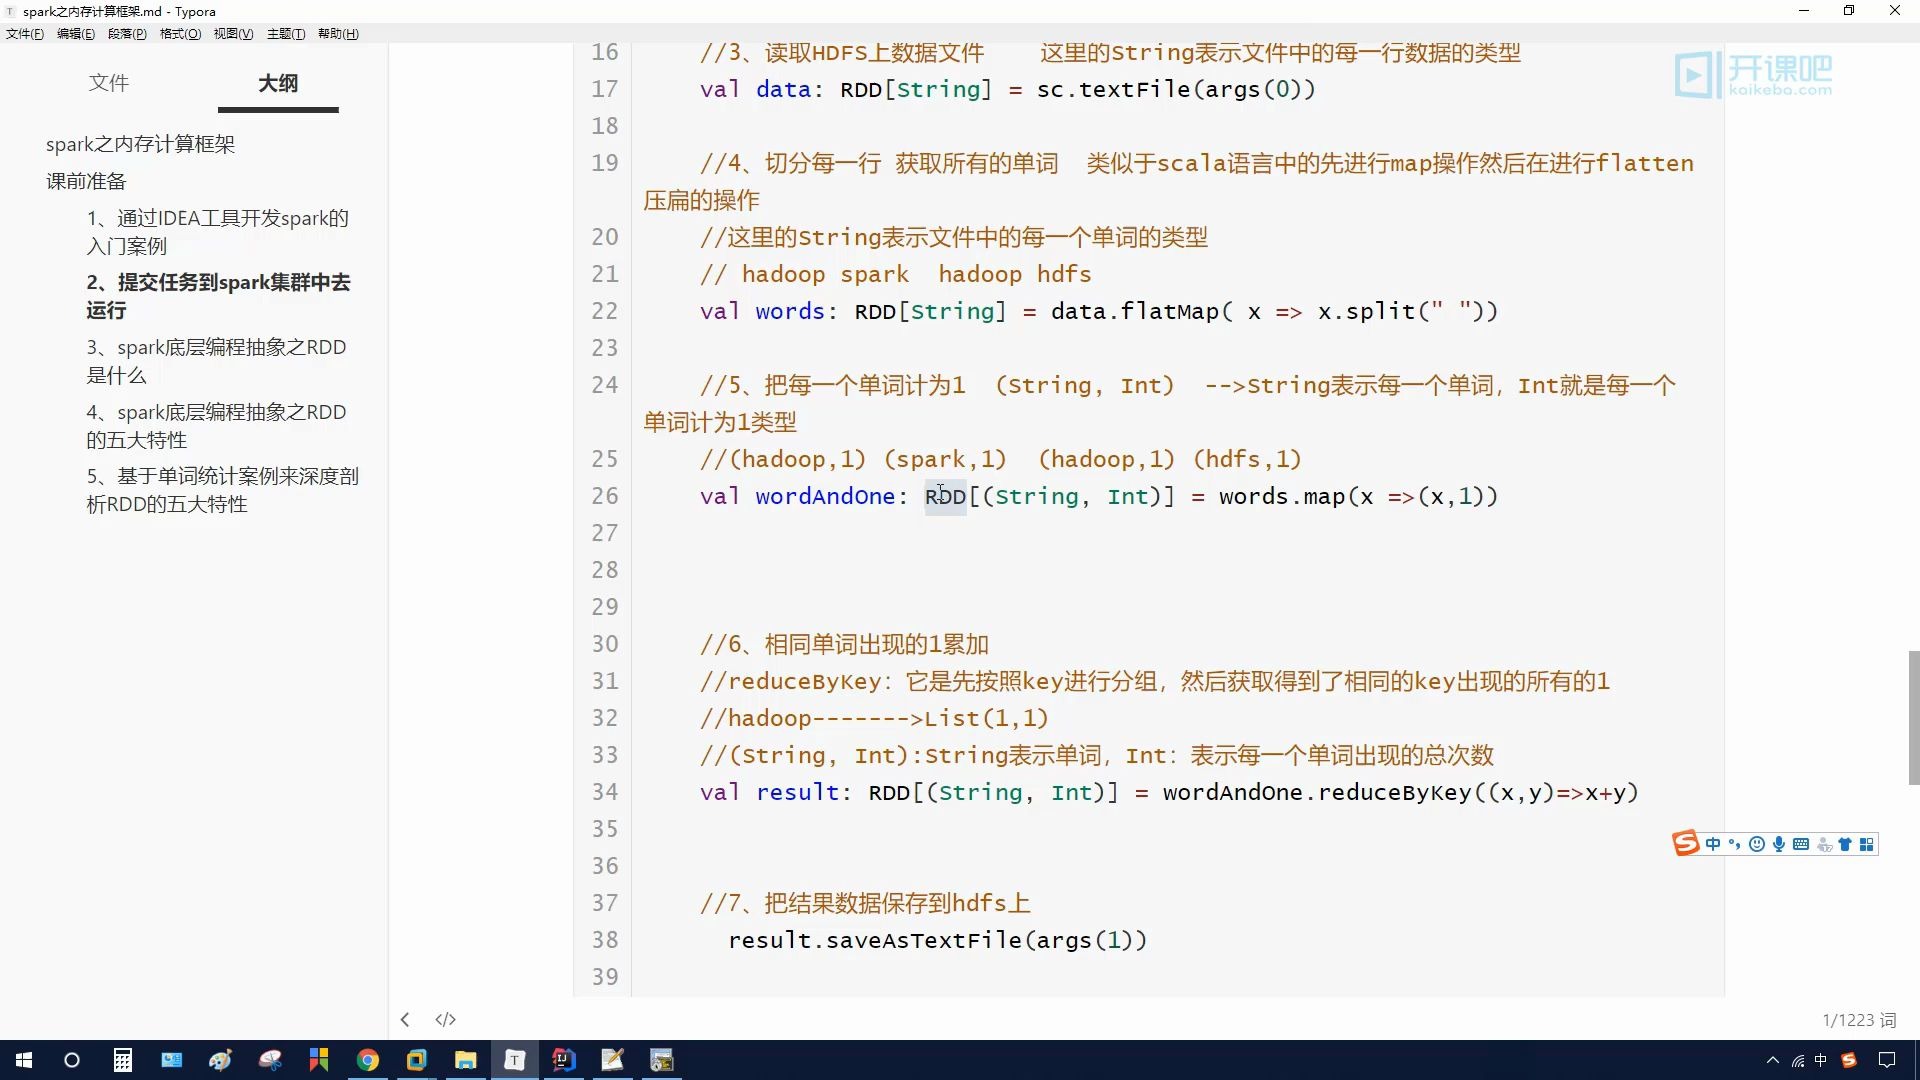Toggle source code mode icon

[x=446, y=1019]
